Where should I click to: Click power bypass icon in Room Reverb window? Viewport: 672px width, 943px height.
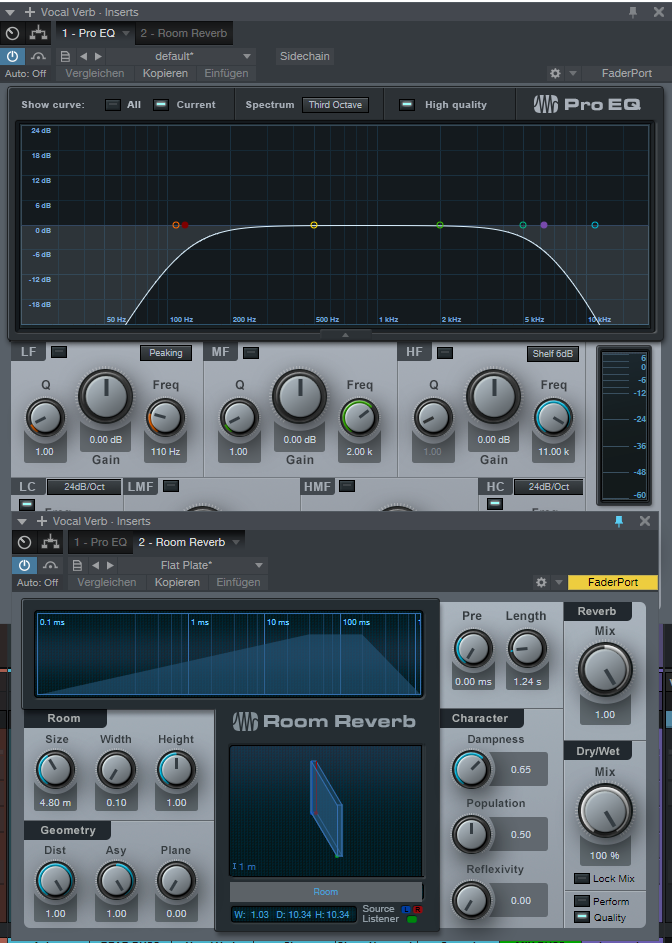[x=24, y=565]
